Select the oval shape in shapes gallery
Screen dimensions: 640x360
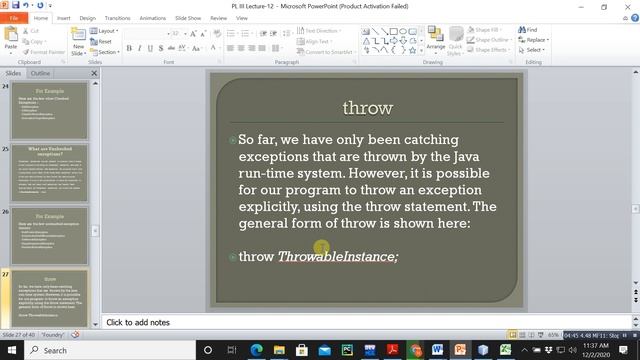(x=403, y=31)
